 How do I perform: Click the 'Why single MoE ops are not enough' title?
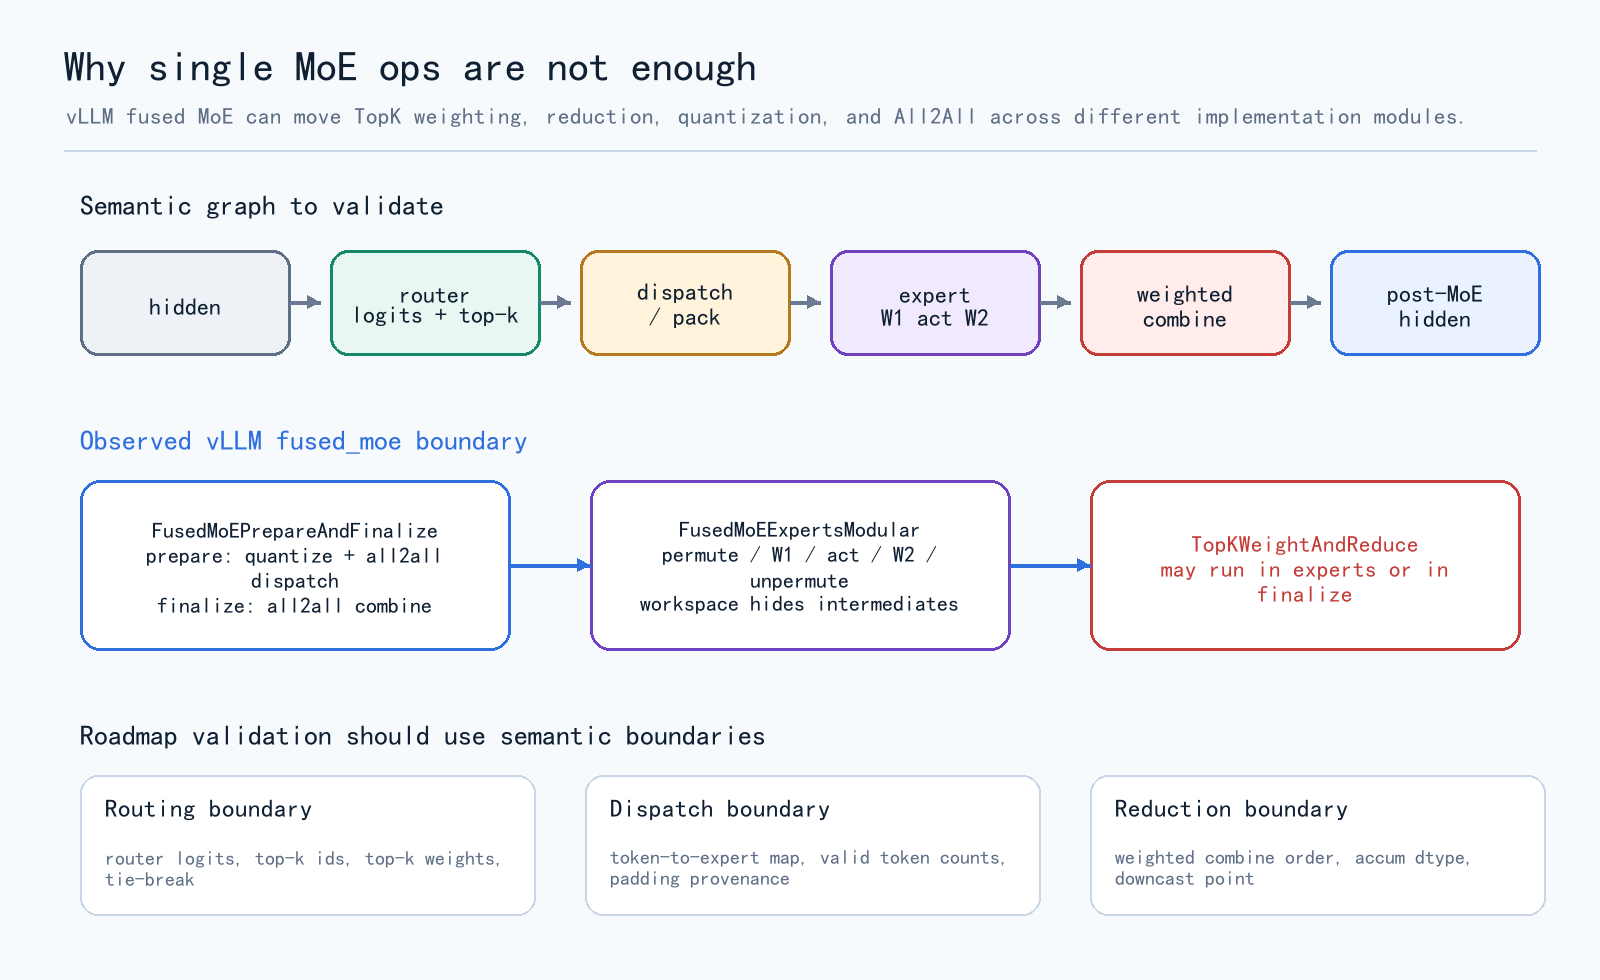coord(410,68)
